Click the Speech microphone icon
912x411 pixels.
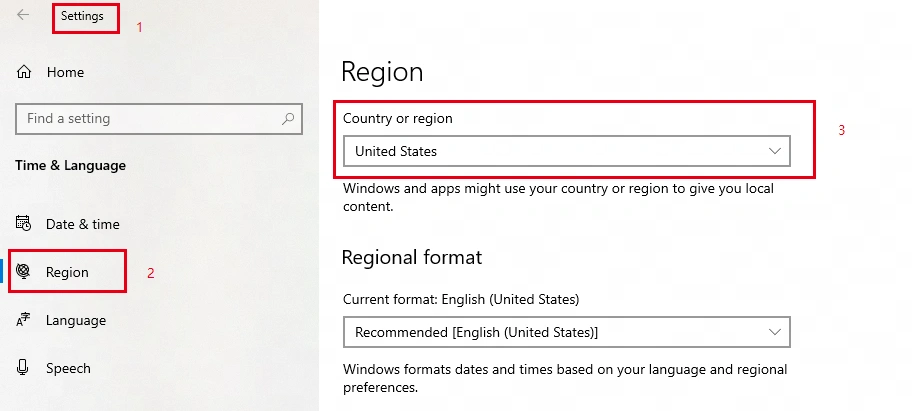[23, 367]
